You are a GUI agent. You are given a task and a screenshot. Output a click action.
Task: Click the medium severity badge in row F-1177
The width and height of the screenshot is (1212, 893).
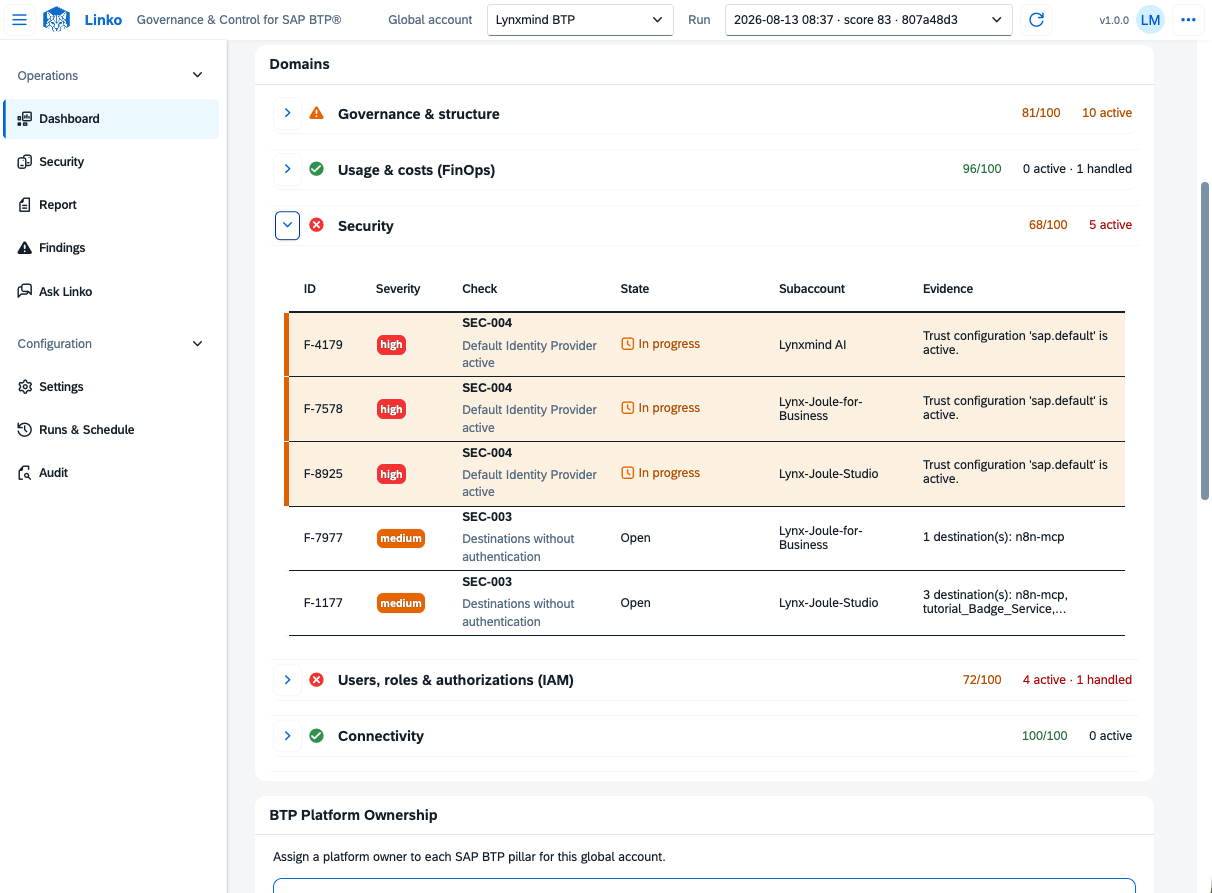tap(401, 603)
